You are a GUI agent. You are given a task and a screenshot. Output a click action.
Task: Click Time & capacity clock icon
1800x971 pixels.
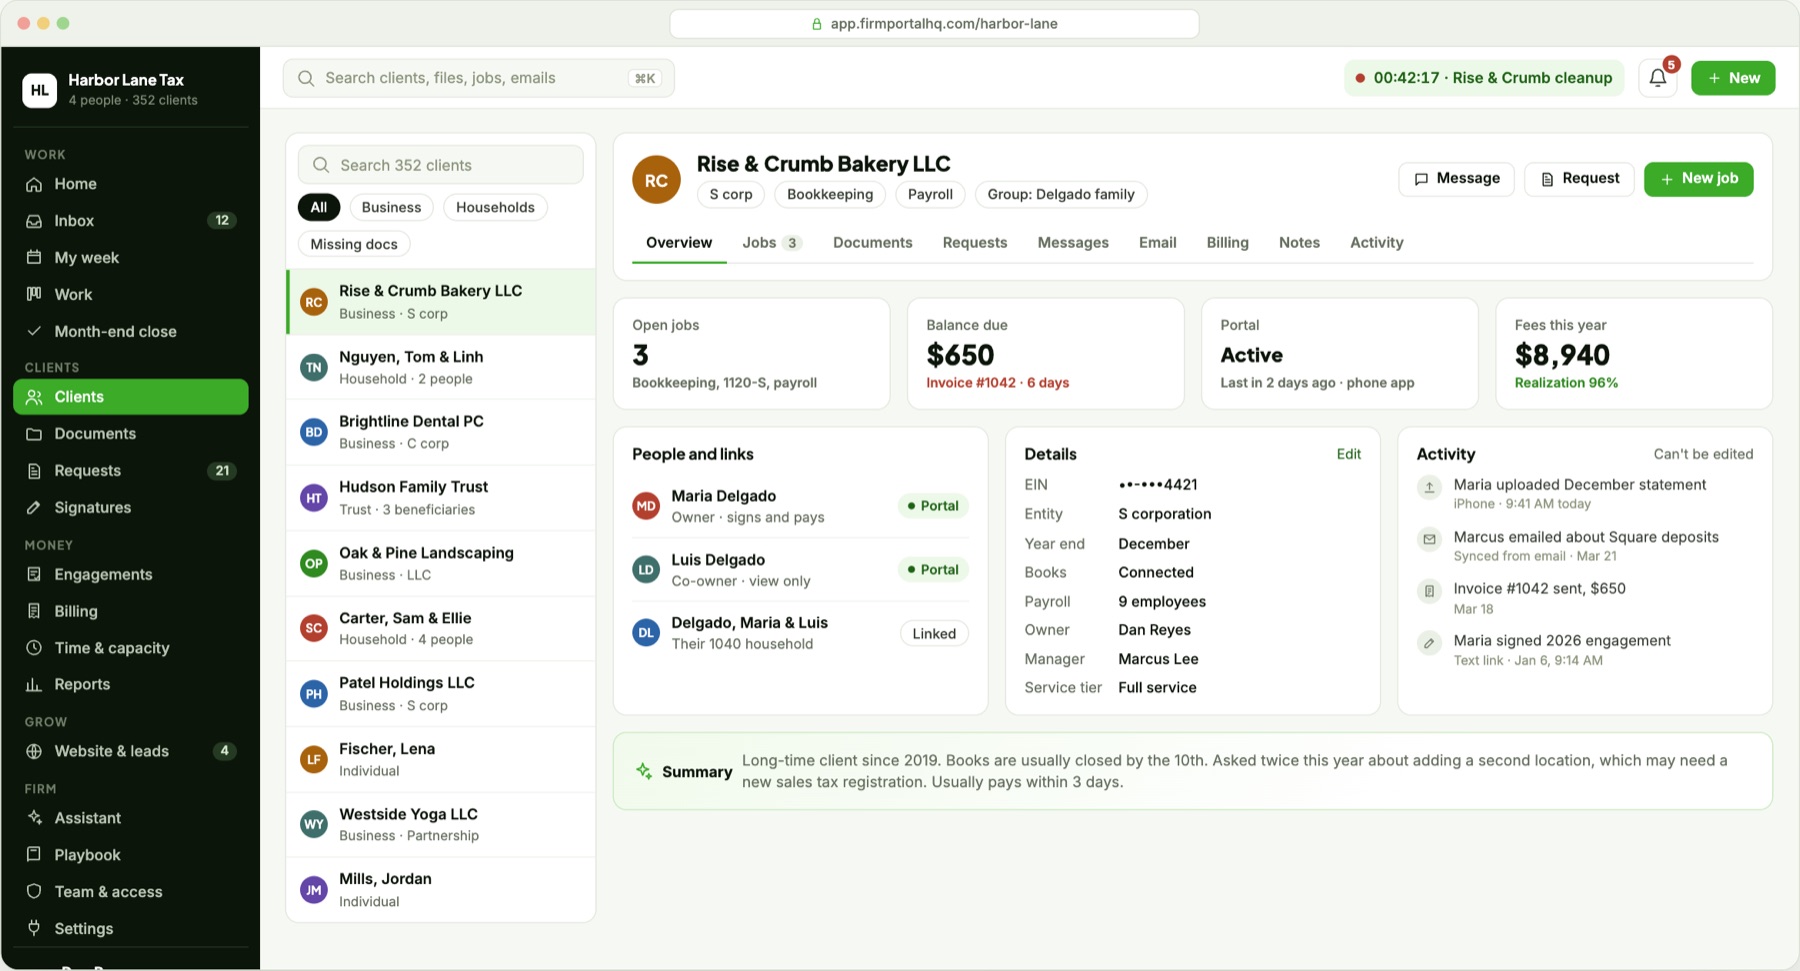point(34,648)
